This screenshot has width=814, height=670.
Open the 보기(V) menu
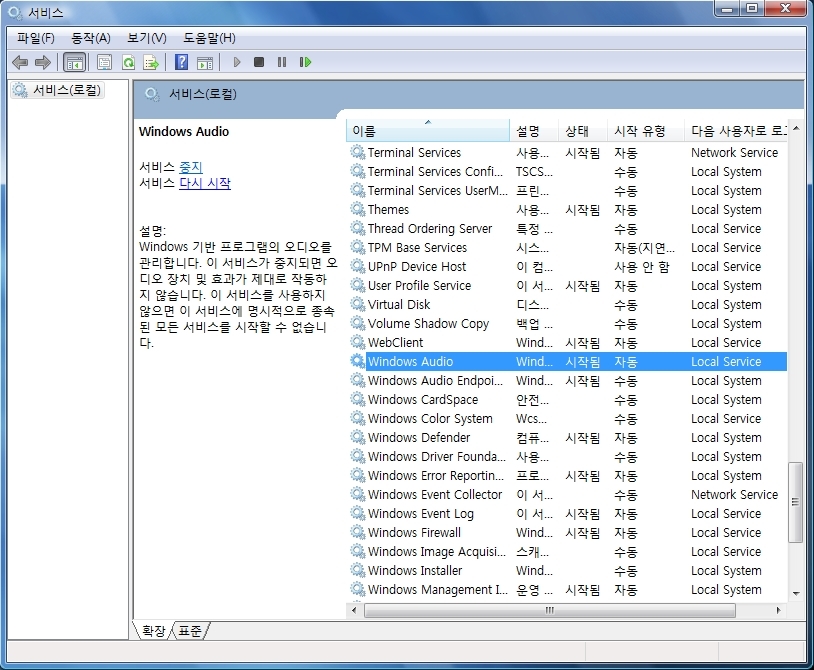(146, 38)
